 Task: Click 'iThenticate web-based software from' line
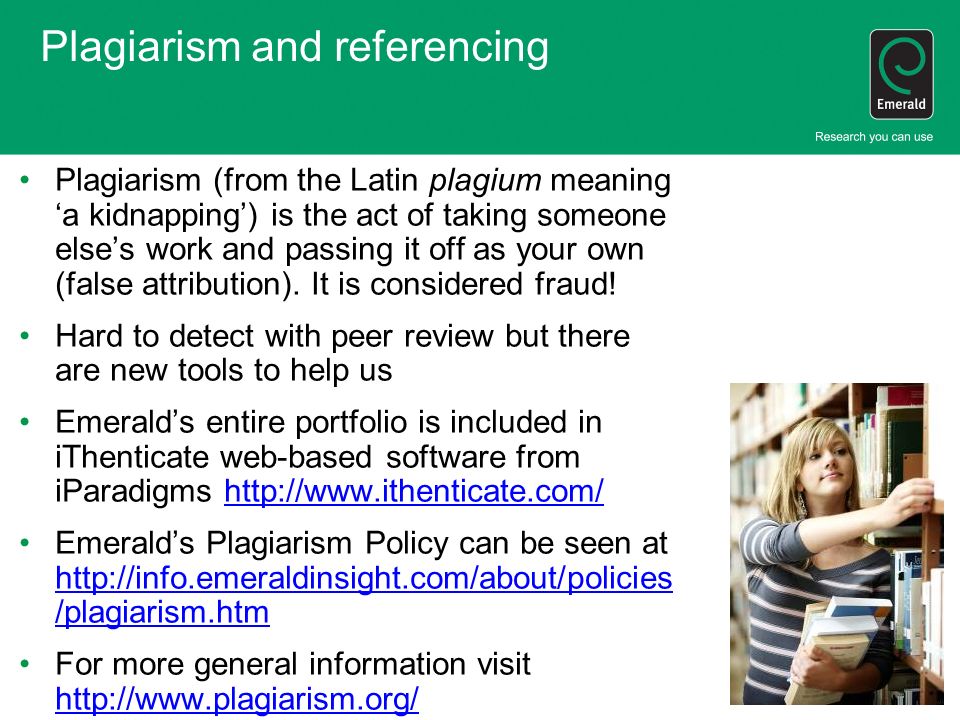tap(318, 457)
